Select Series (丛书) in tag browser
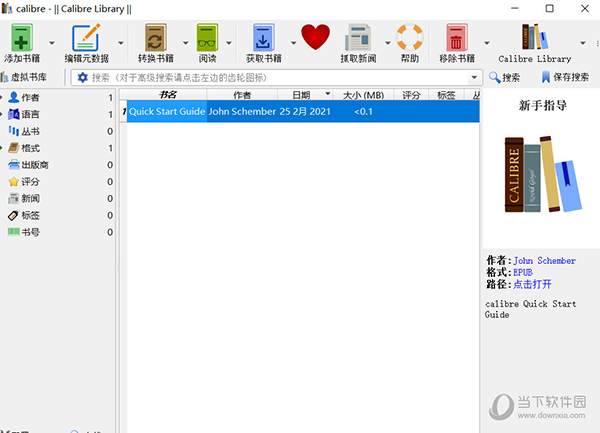The image size is (600, 433). click(x=58, y=131)
